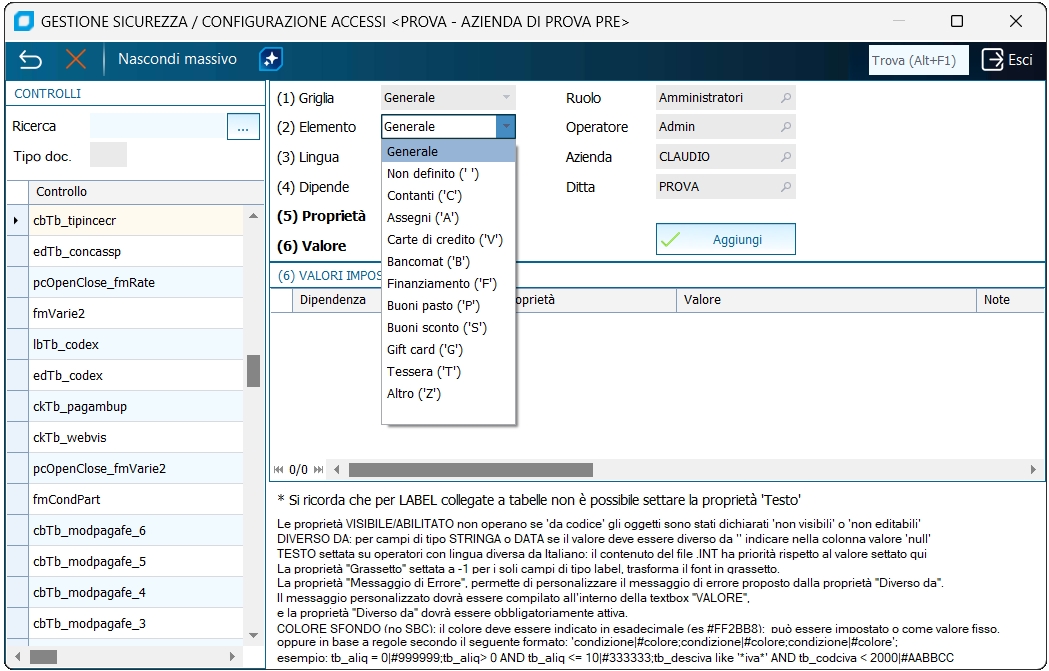The width and height of the screenshot is (1049, 671).
Task: Click the controls list scroll-up arrow
Action: [x=253, y=215]
